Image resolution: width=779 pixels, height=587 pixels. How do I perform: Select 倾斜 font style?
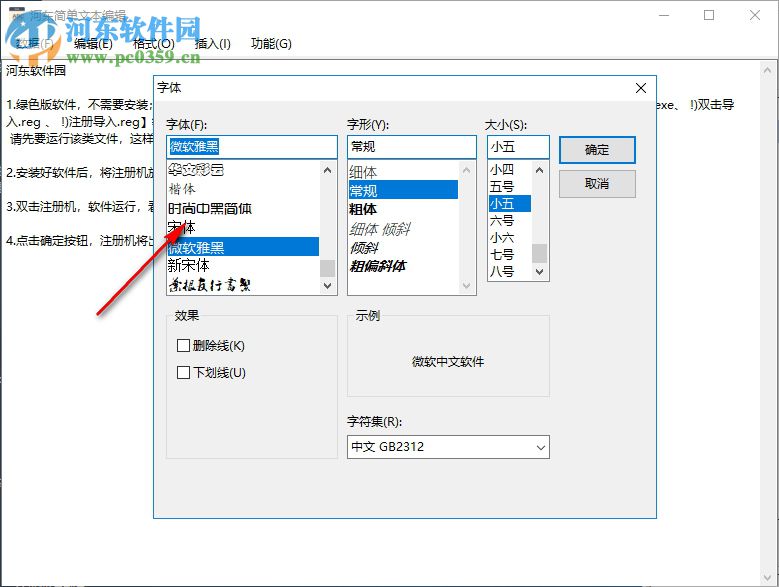[403, 247]
